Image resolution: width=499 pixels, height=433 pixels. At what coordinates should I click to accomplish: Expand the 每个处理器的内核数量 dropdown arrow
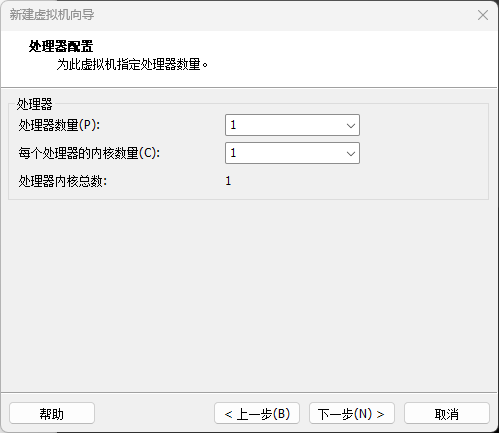350,154
